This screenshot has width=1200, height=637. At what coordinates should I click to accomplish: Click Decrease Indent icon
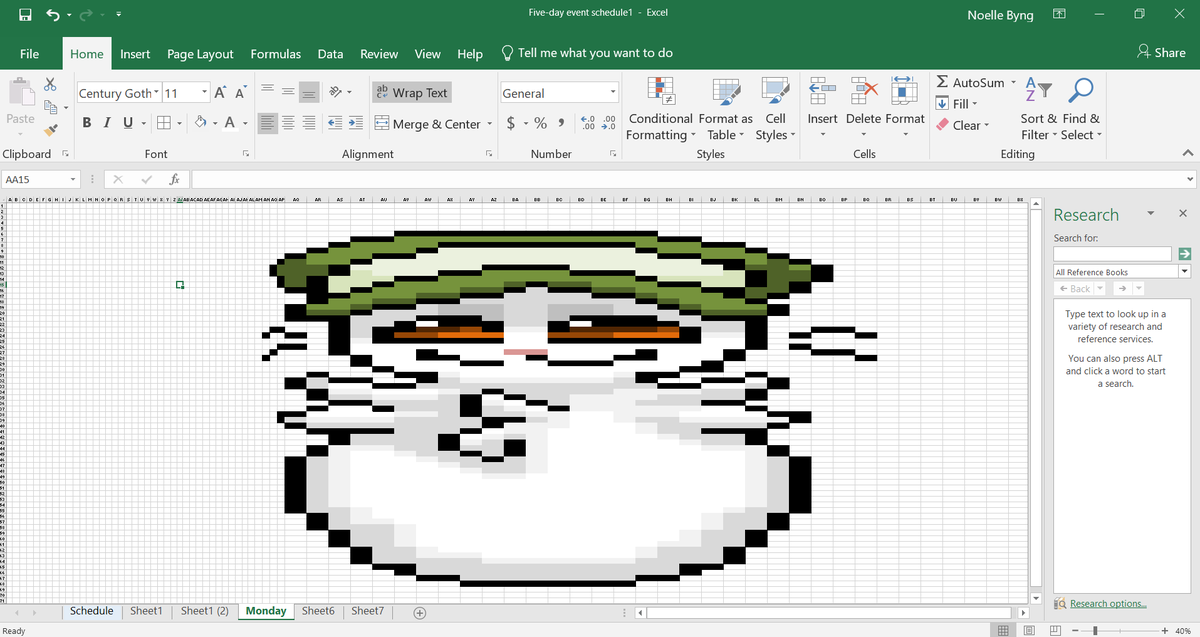click(x=334, y=123)
